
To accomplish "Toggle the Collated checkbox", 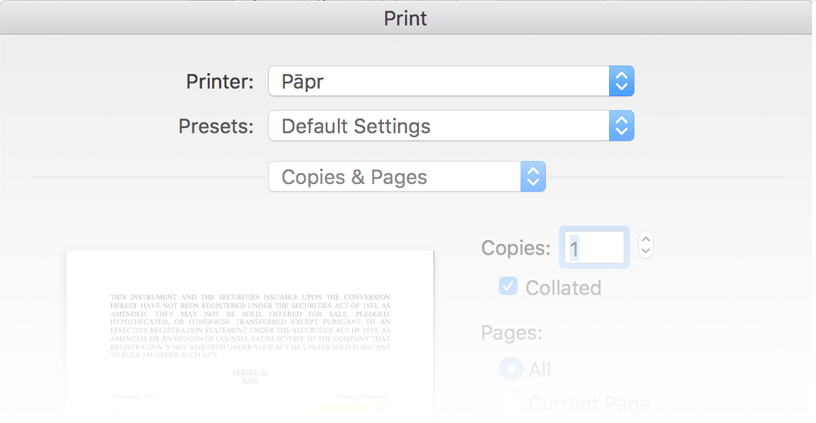I will (x=508, y=286).
